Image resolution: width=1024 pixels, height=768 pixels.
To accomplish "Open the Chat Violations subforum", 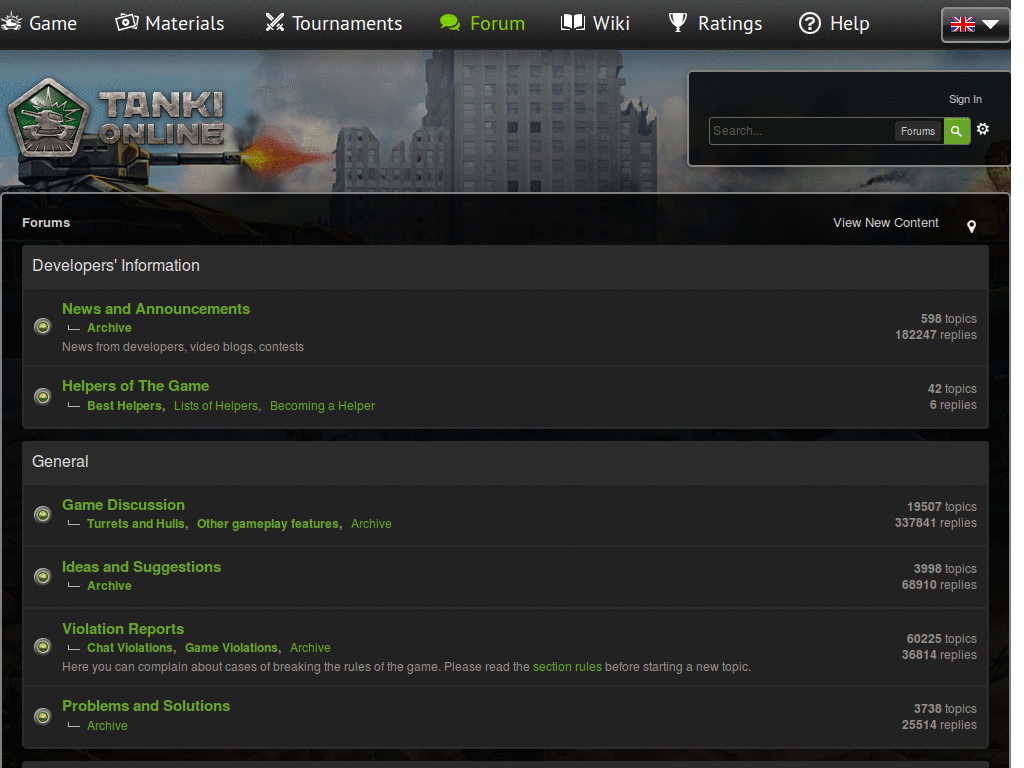I will (x=130, y=648).
